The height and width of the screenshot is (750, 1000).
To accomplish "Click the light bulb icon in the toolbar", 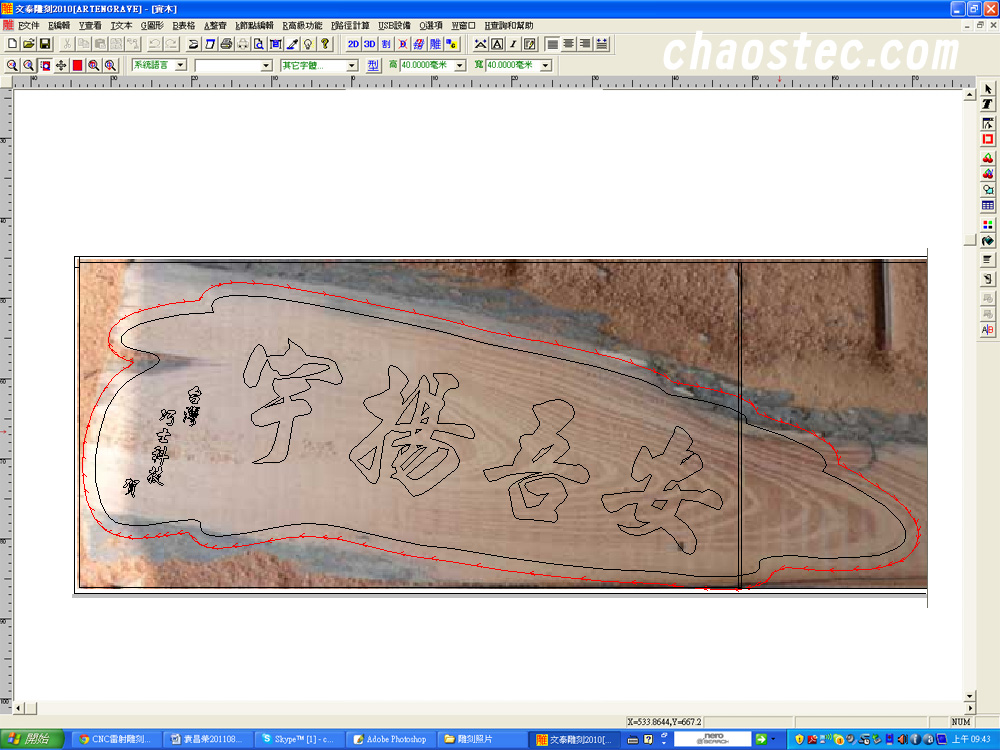I will pos(309,44).
